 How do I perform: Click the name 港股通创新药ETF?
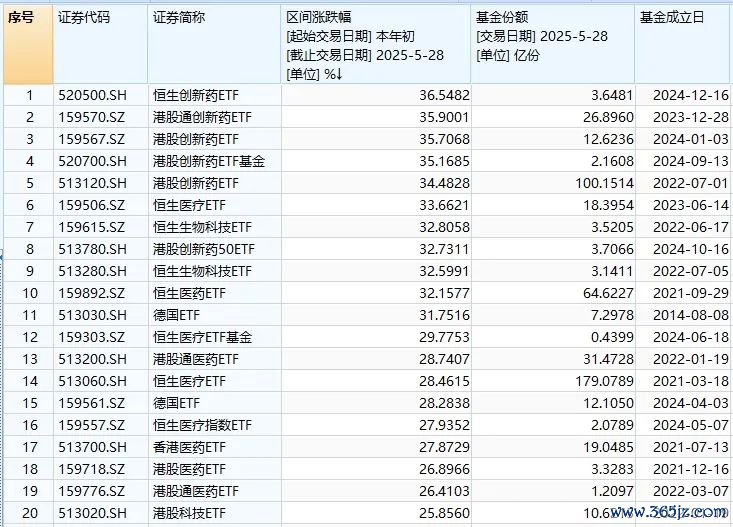pos(202,117)
